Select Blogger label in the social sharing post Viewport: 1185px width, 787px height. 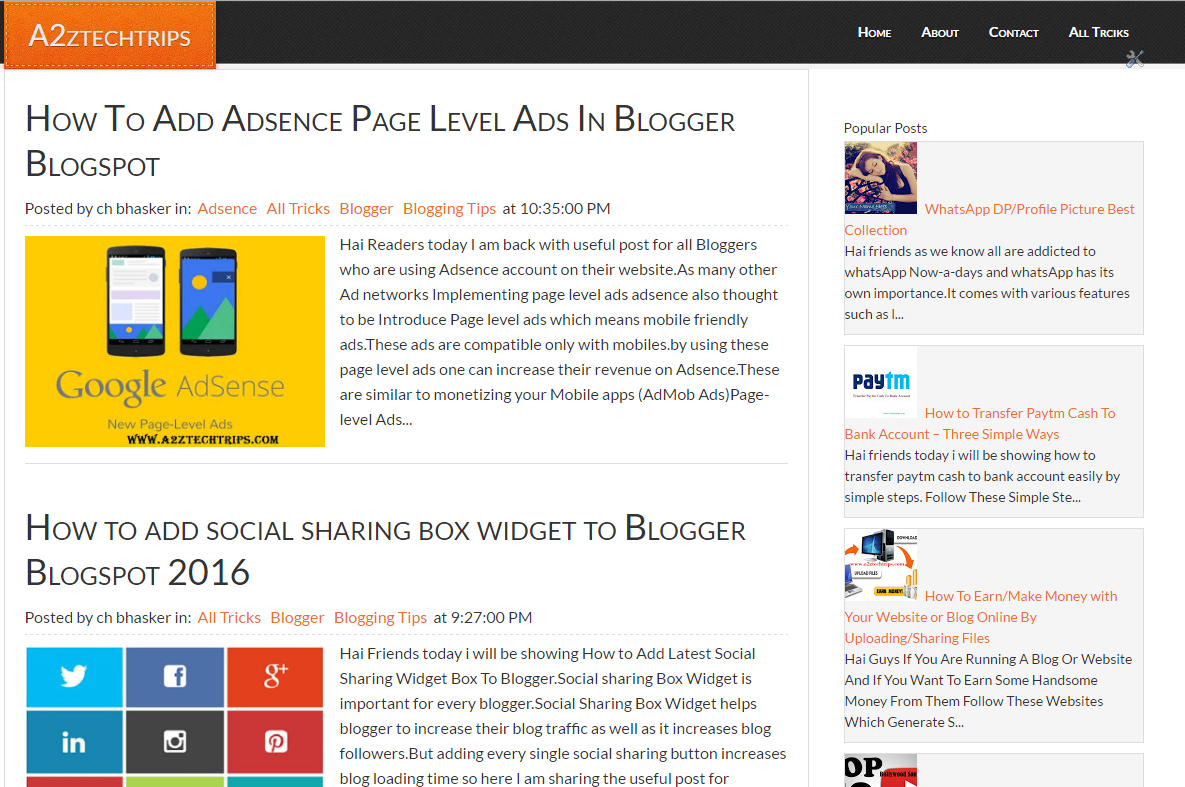(297, 618)
